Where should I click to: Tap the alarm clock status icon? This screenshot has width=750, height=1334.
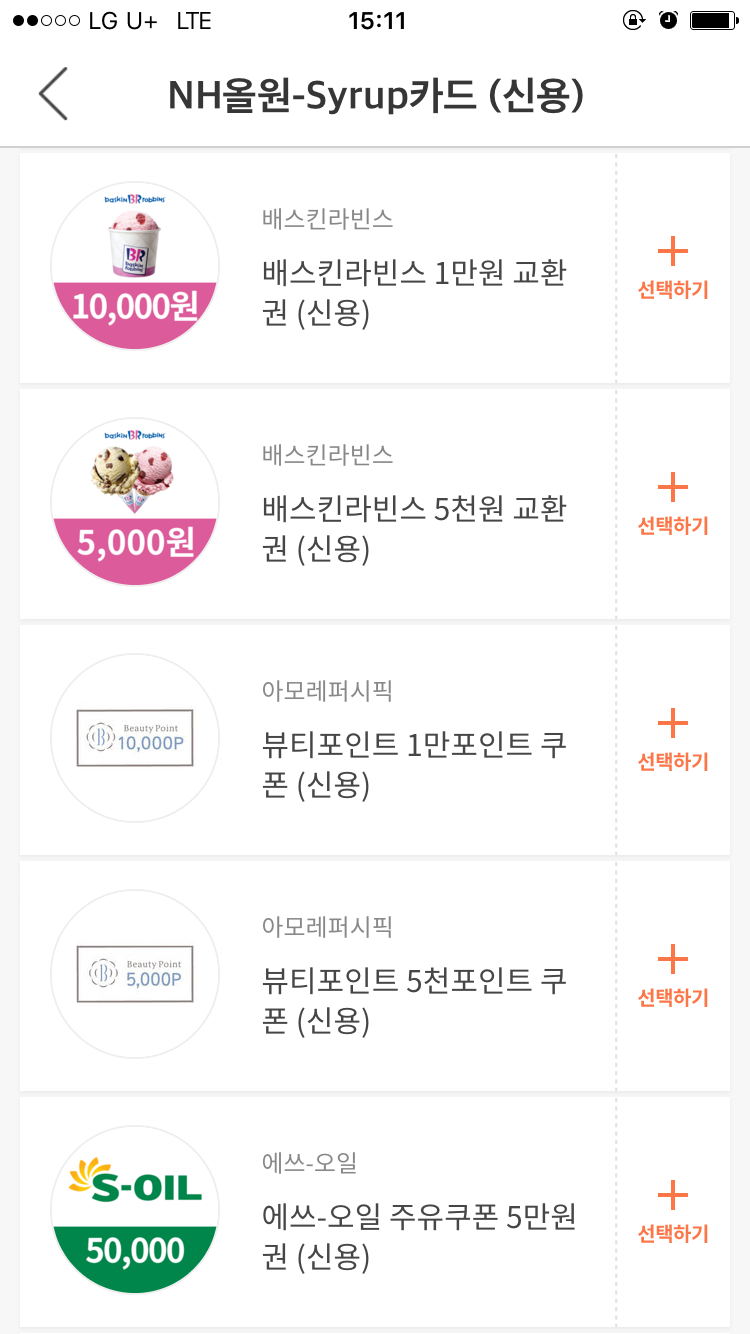tap(669, 21)
